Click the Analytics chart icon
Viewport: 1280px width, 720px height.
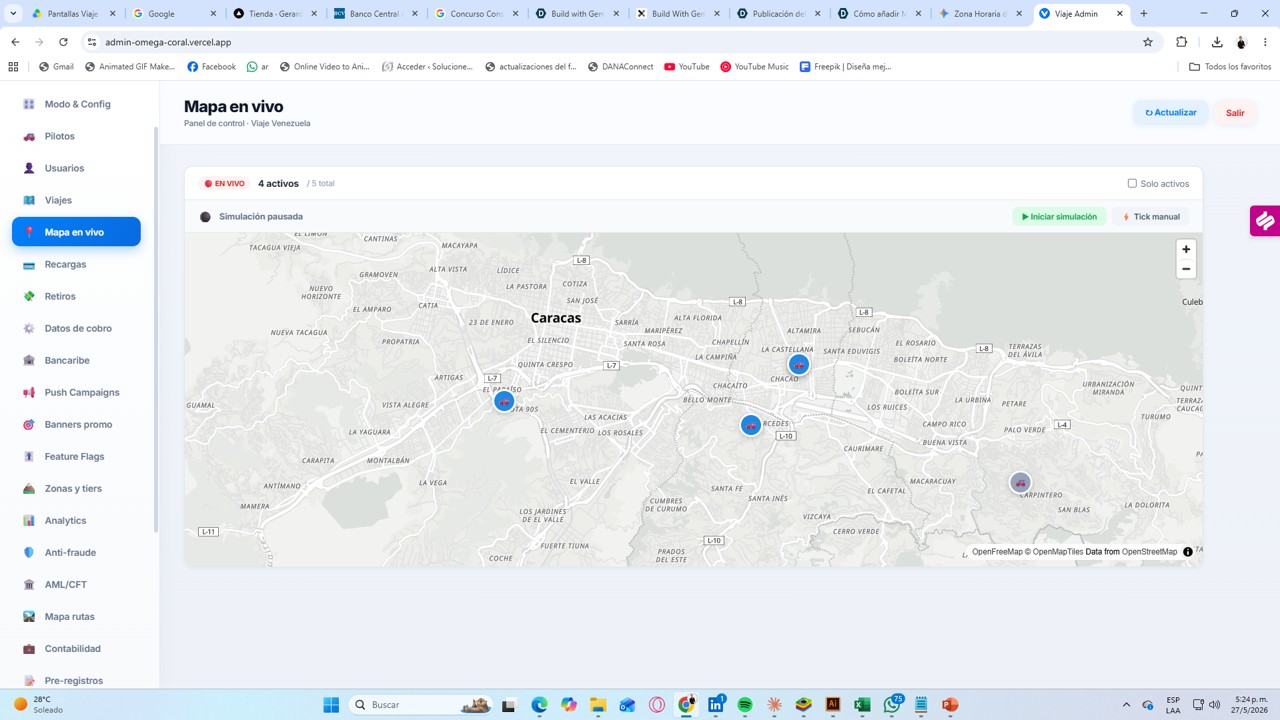29,520
